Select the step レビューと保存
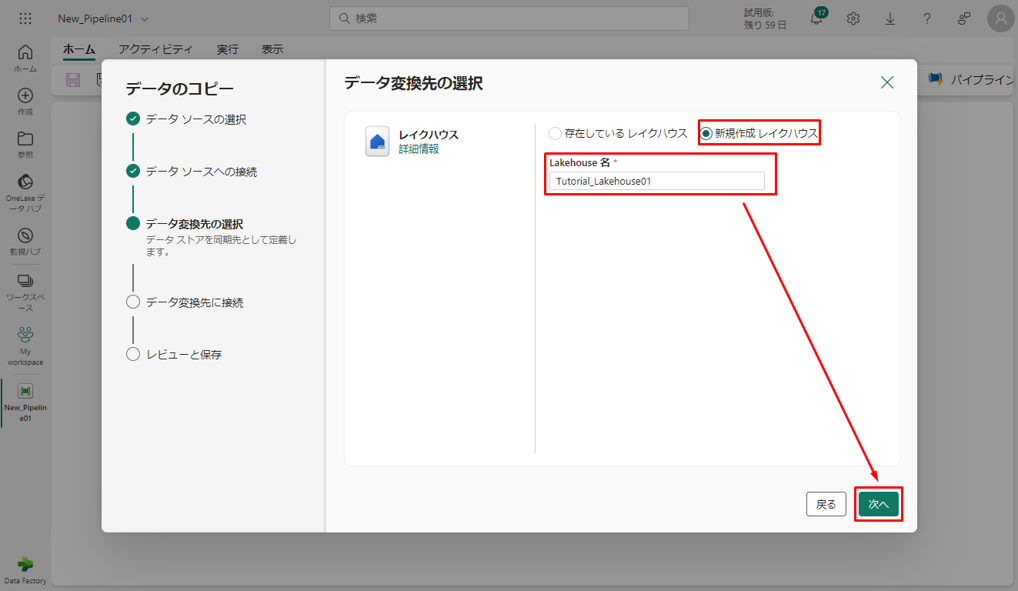1018x591 pixels. click(184, 355)
